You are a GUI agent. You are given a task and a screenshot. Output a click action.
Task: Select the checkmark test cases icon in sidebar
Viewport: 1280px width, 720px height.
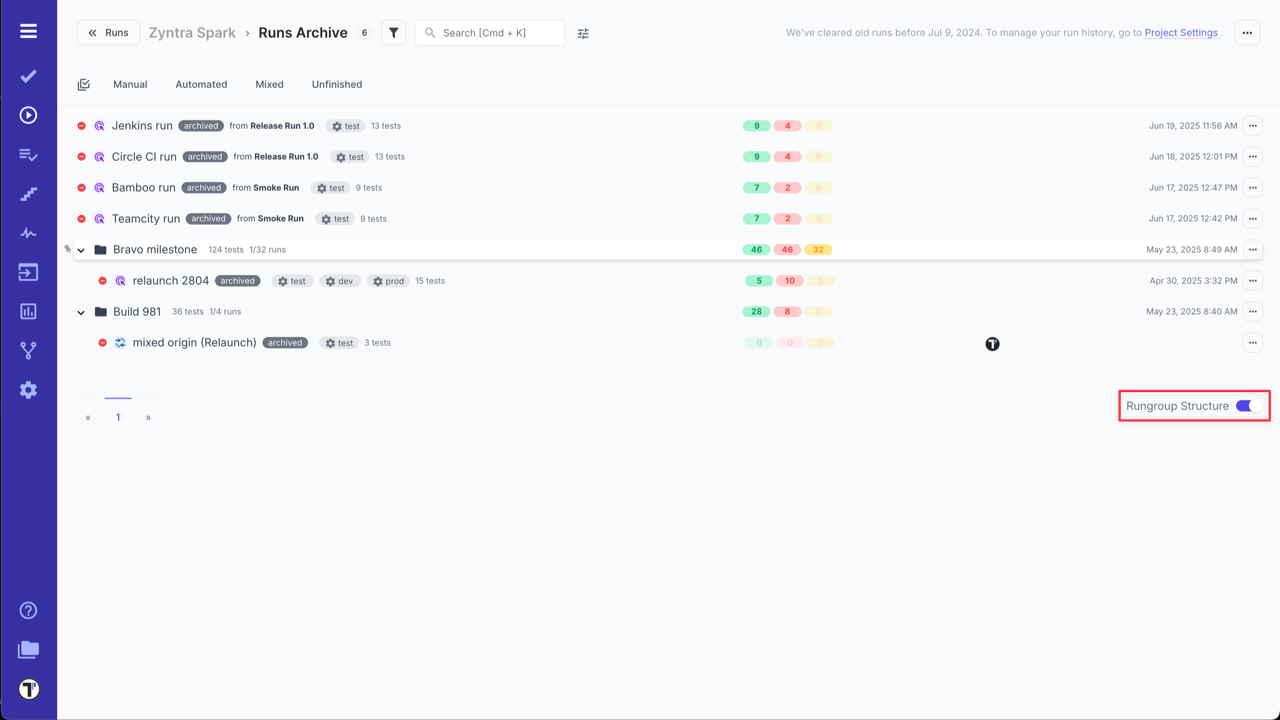coord(28,76)
